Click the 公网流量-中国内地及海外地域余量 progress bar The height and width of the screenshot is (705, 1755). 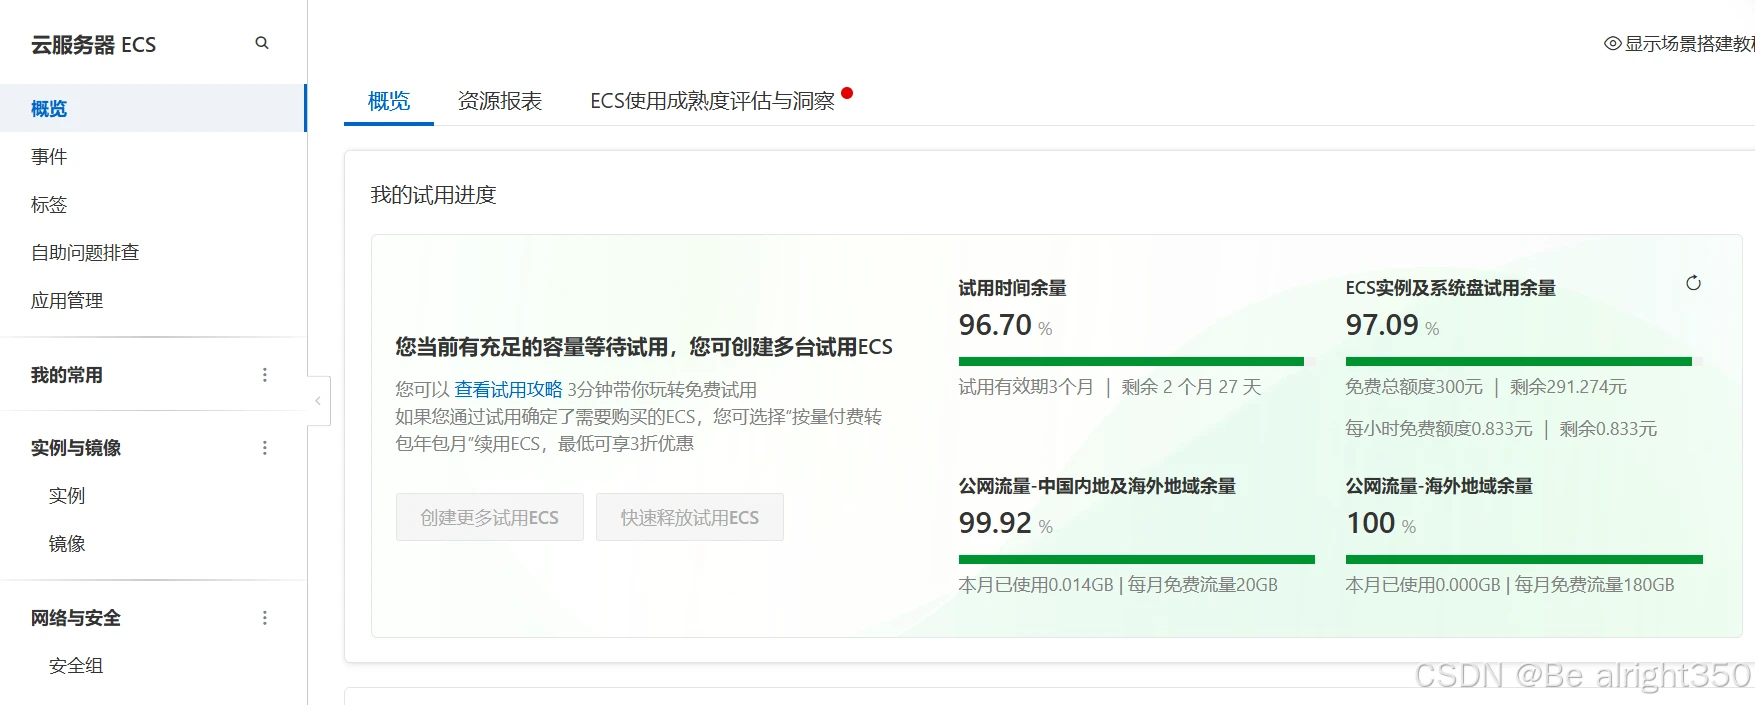(x=1136, y=559)
